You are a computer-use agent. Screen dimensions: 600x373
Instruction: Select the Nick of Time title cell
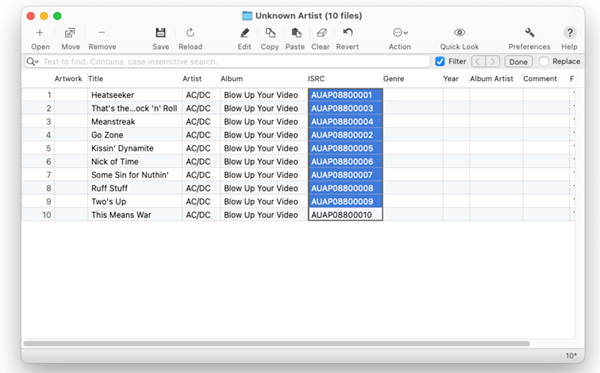135,162
